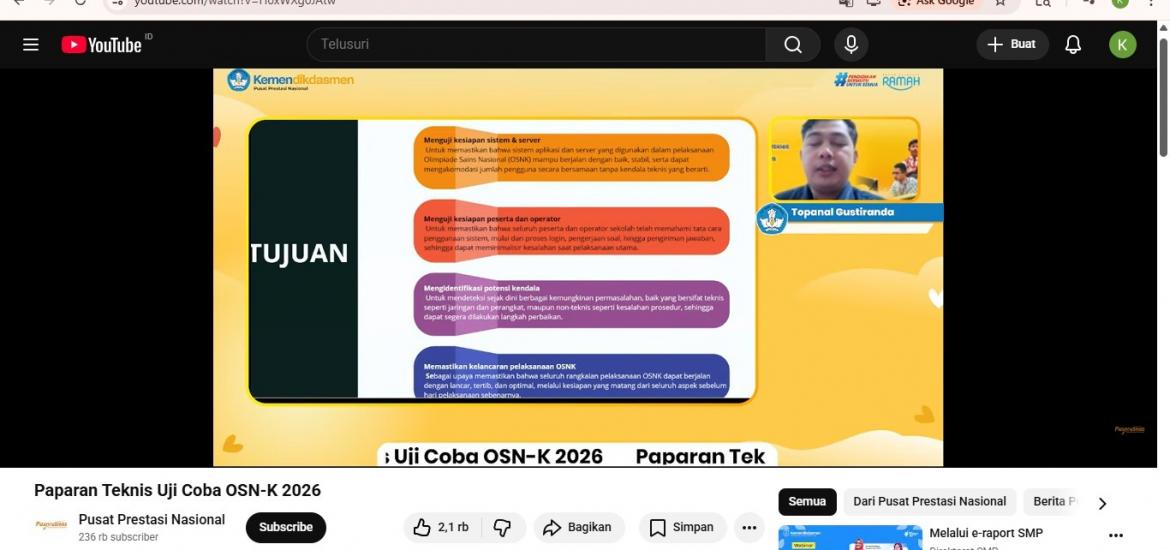Open the notifications bell
The width and height of the screenshot is (1170, 550).
click(x=1073, y=45)
